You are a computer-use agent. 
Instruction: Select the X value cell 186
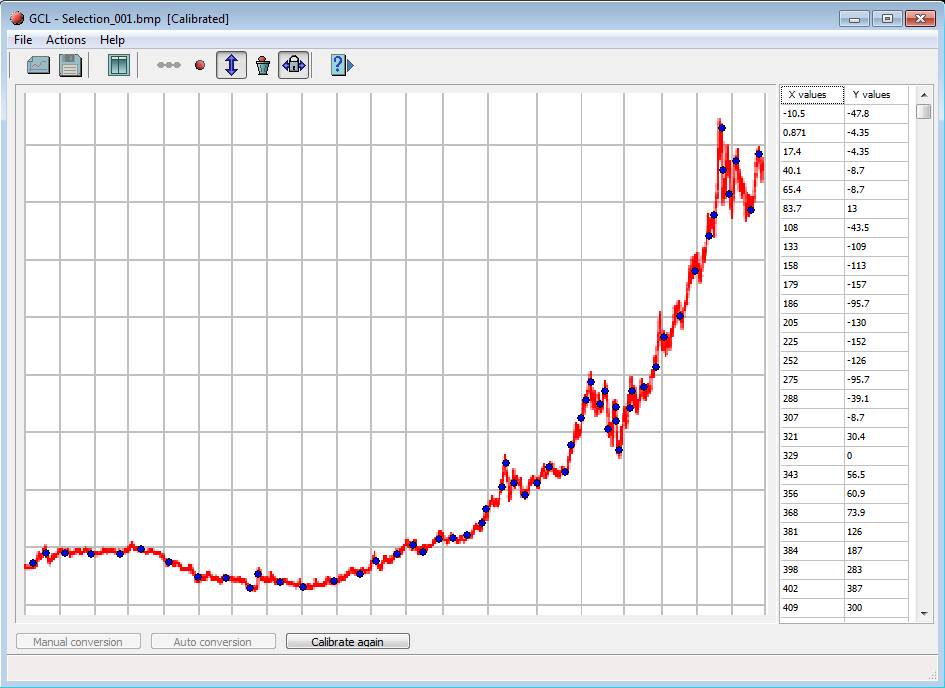click(812, 304)
